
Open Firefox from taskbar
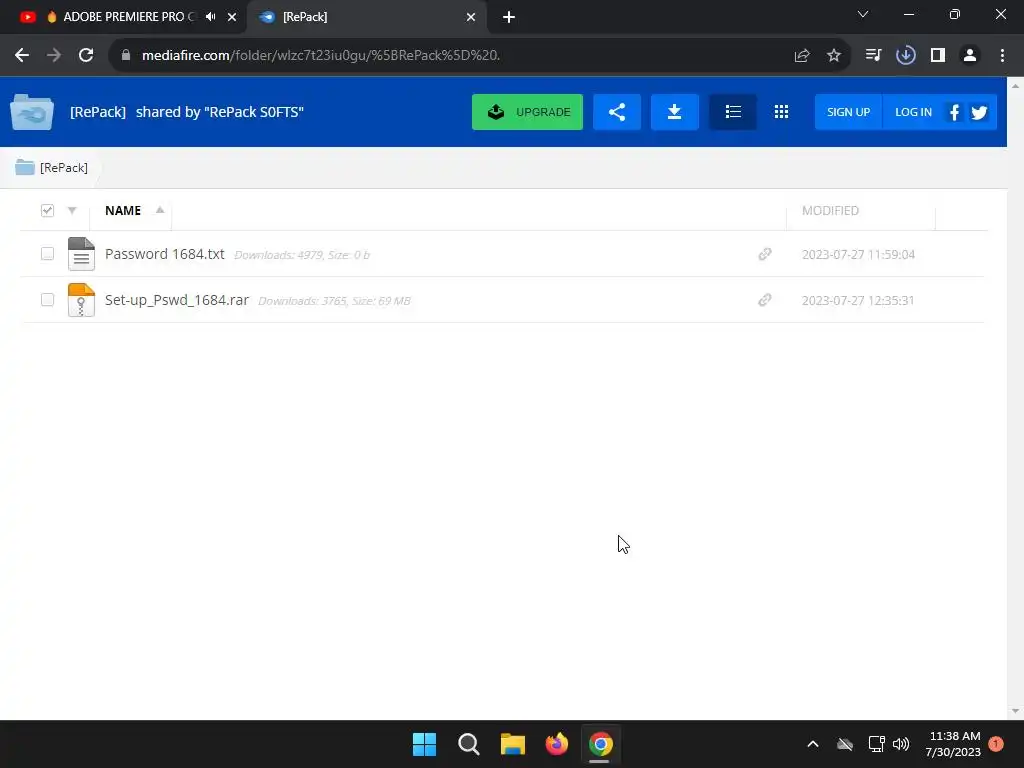(556, 744)
